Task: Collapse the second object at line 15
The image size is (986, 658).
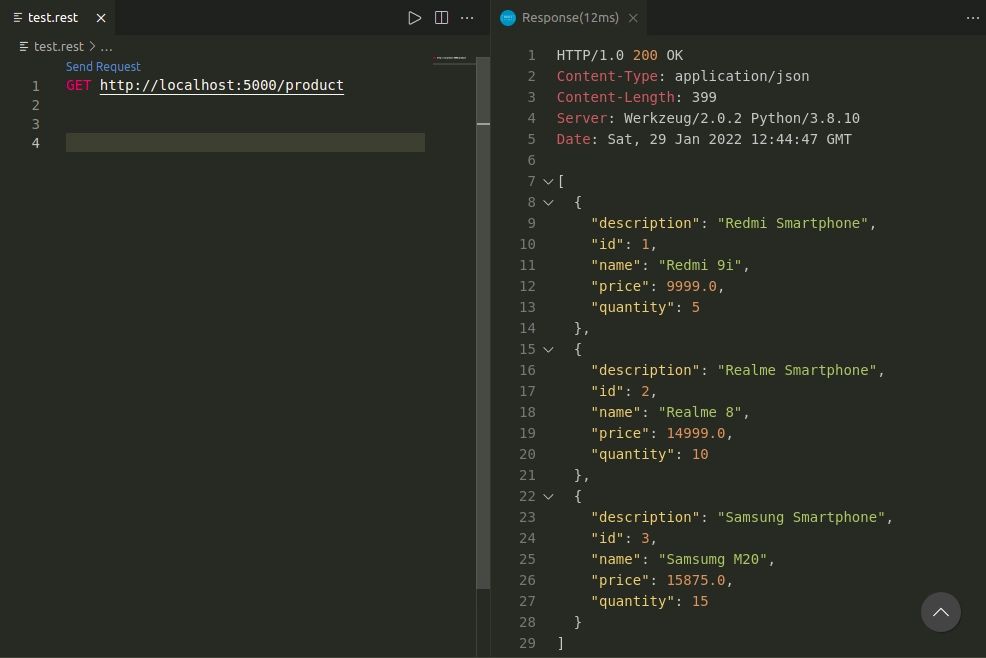Action: click(x=548, y=349)
